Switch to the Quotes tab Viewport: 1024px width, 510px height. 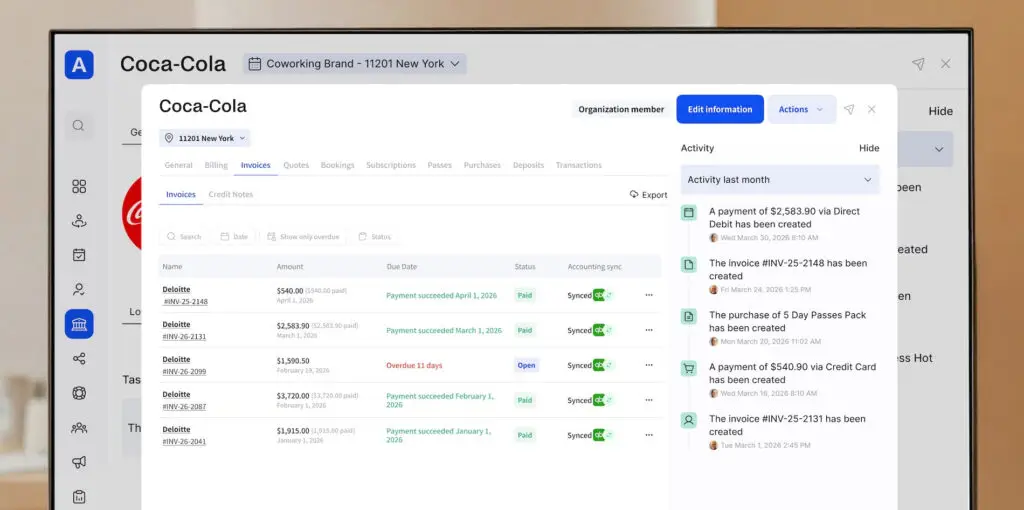click(296, 165)
